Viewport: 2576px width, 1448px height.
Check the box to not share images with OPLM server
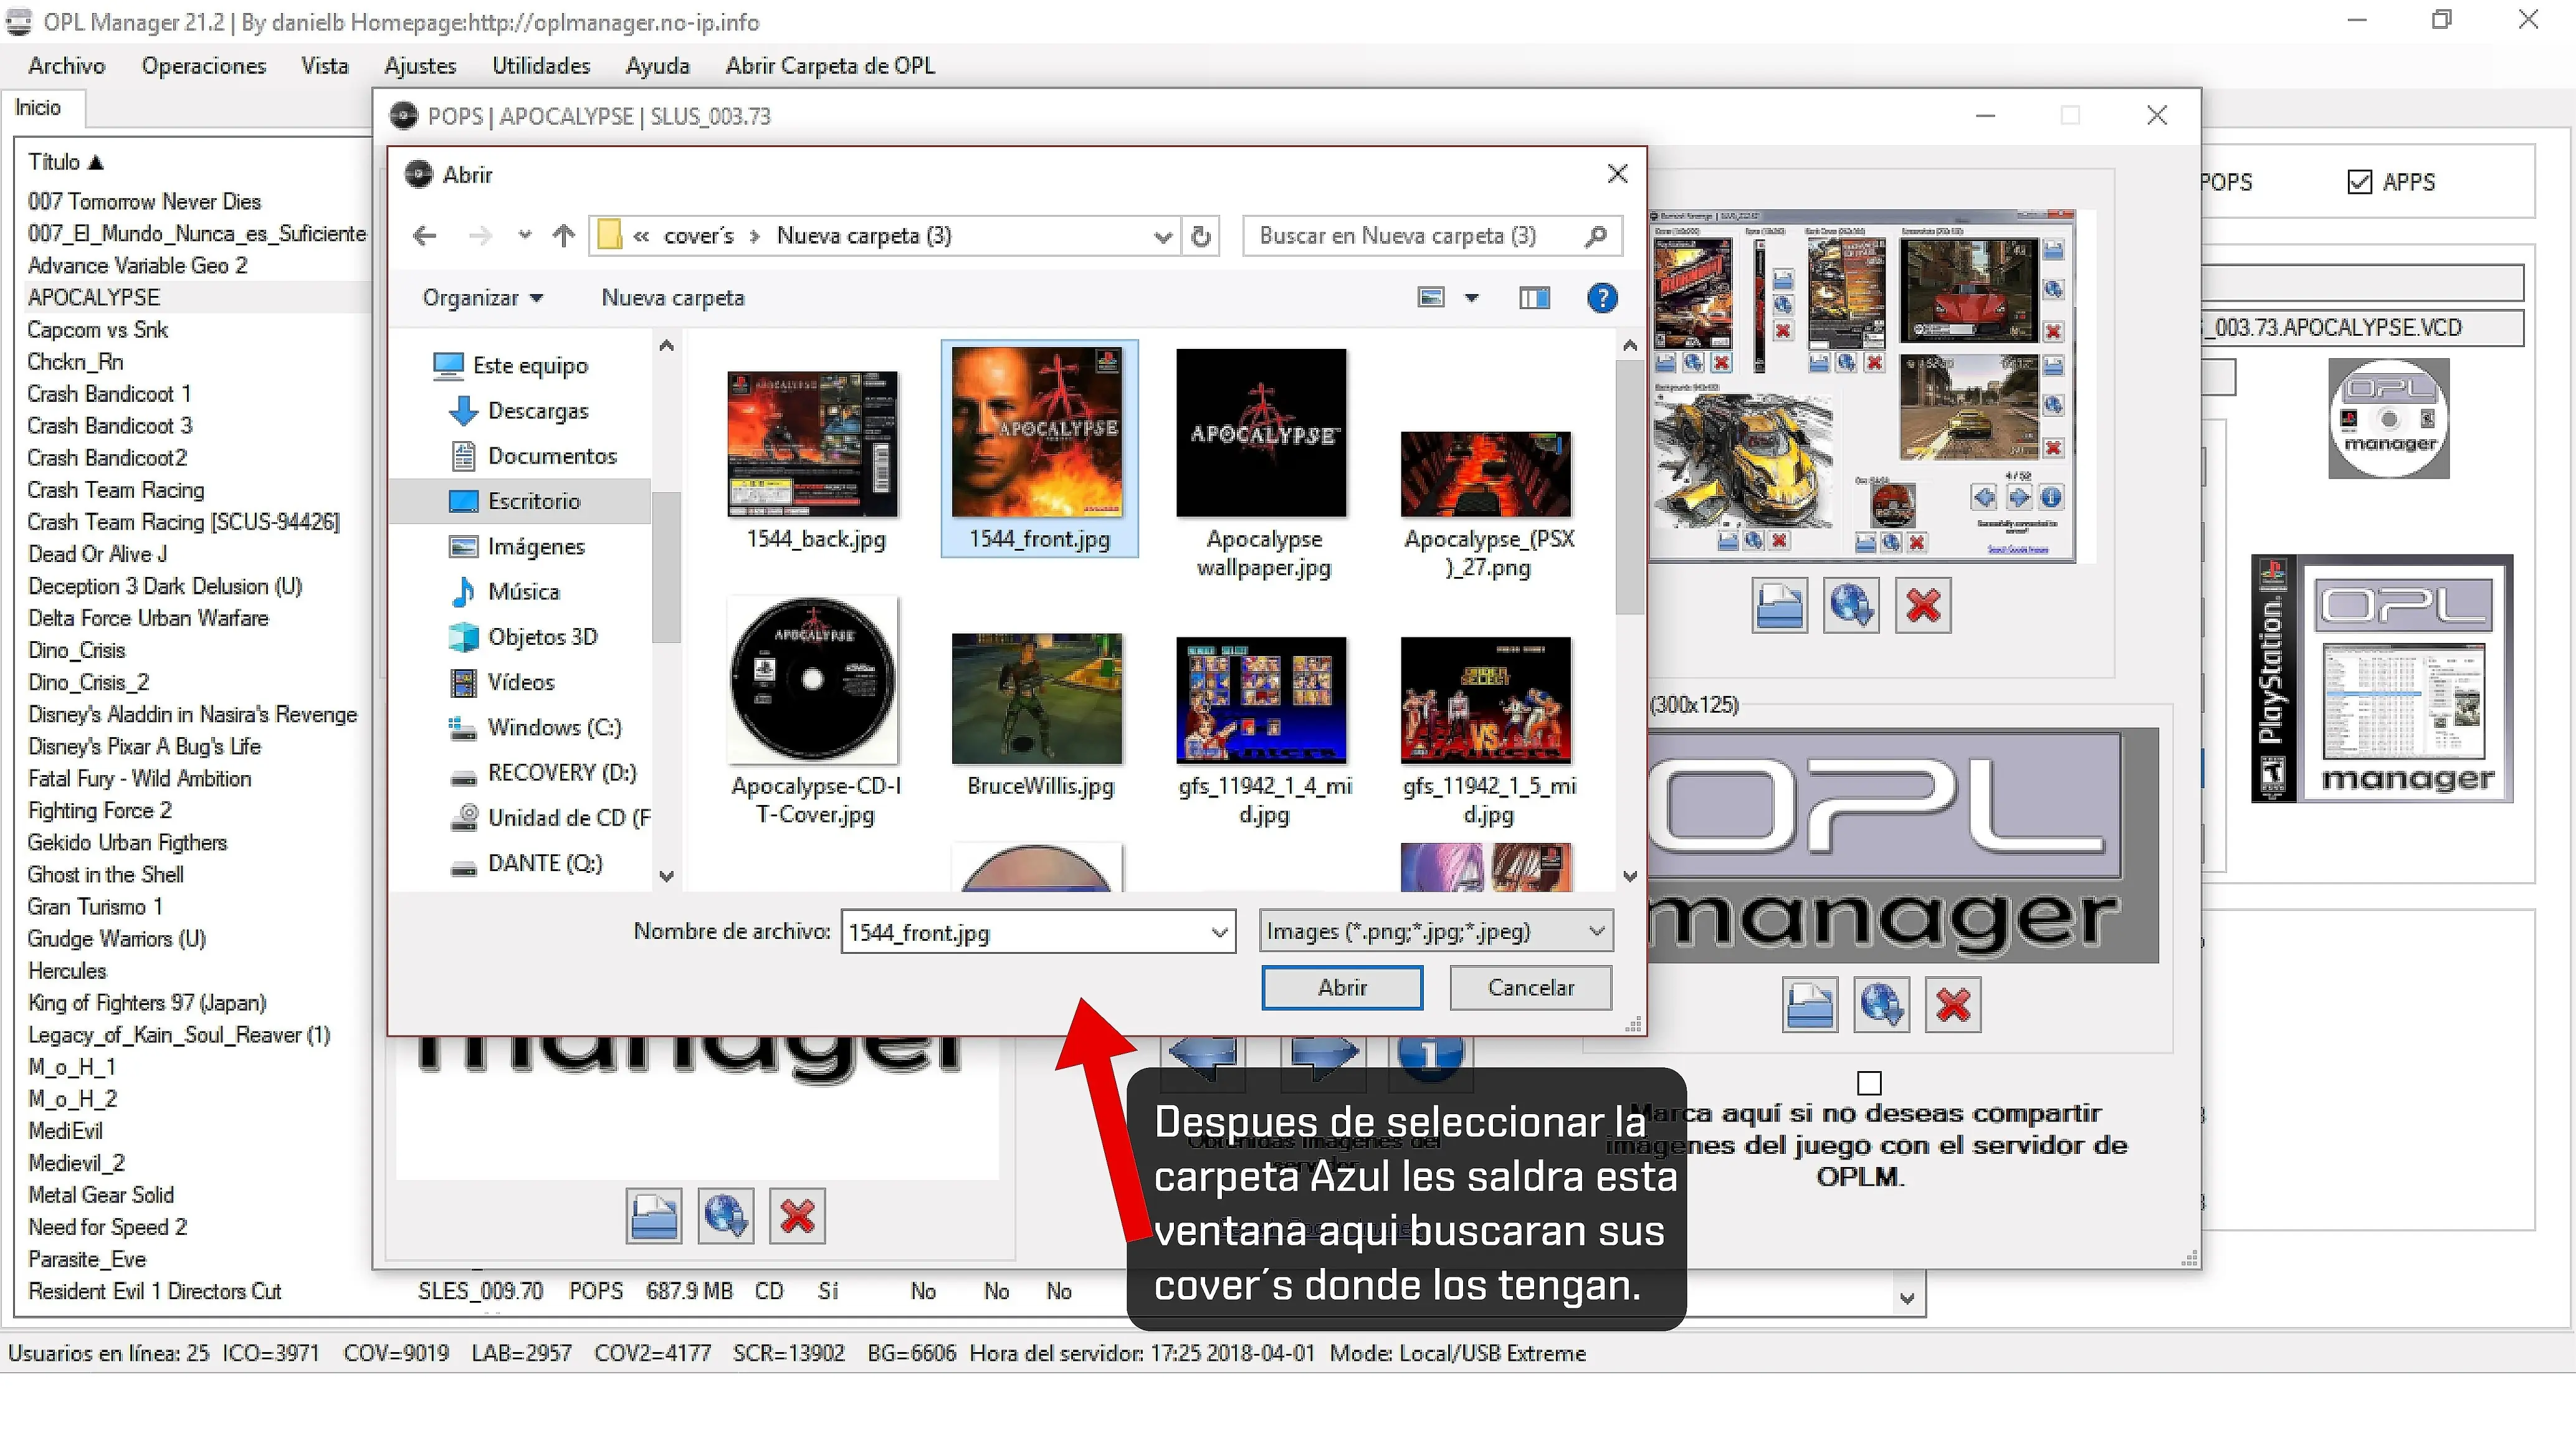pos(1869,1083)
